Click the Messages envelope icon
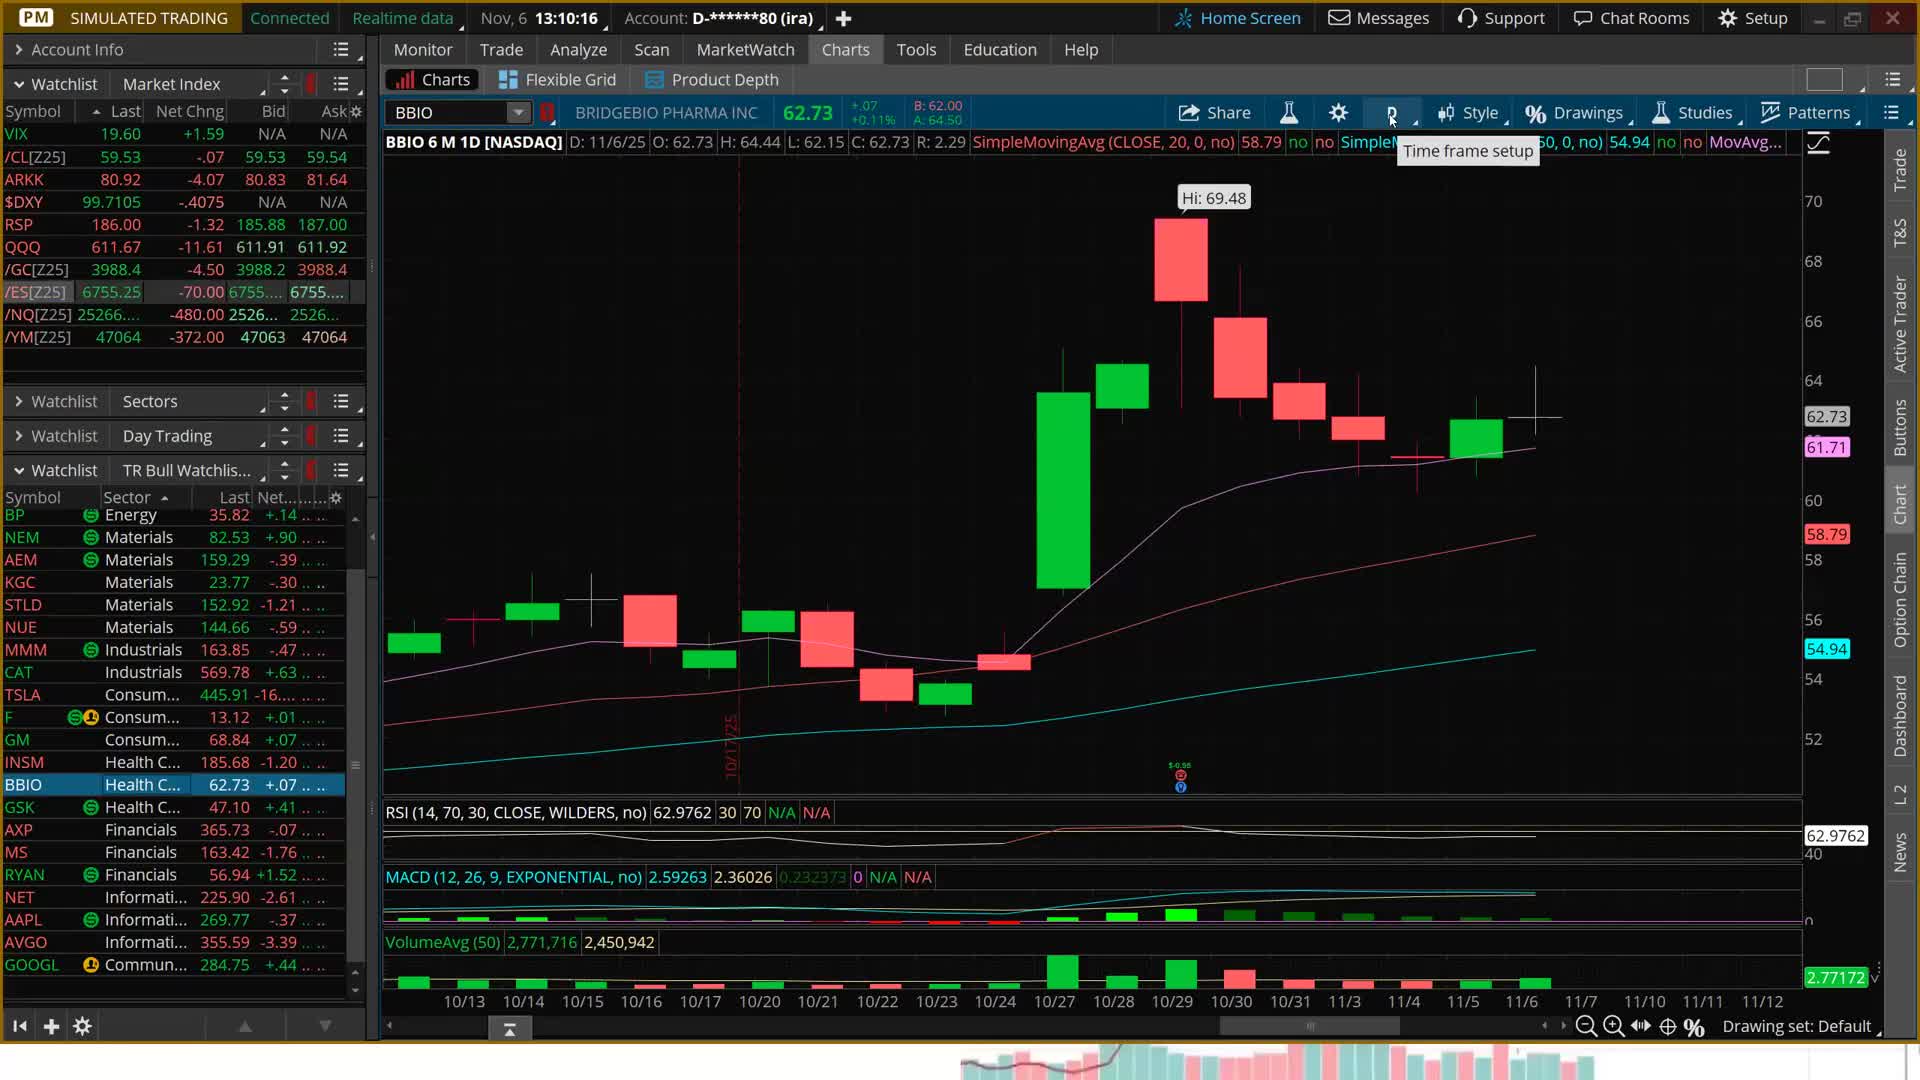 pyautogui.click(x=1339, y=18)
